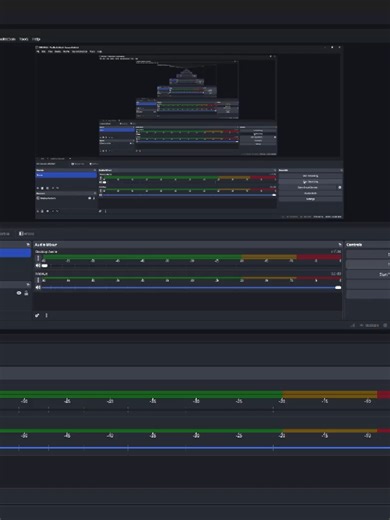Click the add scene plus icon in the captured window
This screenshot has width=390, height=520.
[x=38, y=188]
